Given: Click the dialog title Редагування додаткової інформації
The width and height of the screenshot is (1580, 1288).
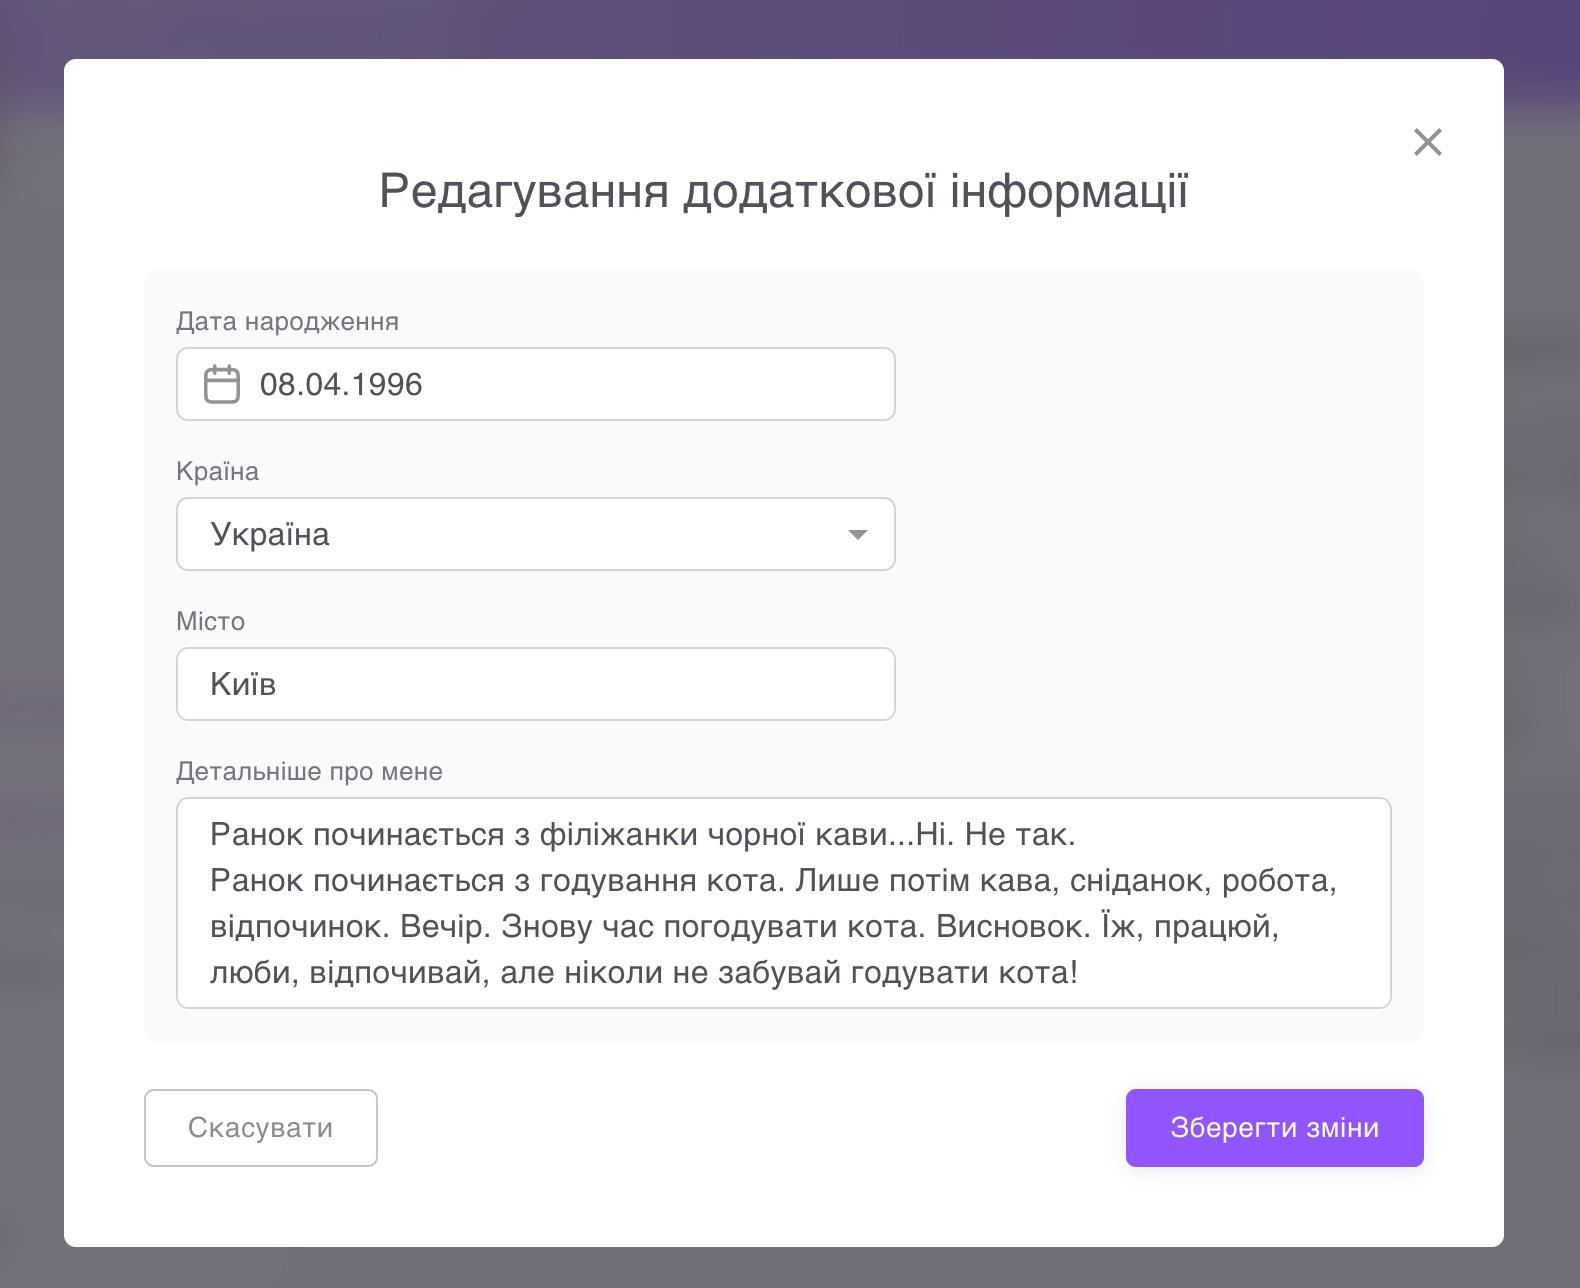Looking at the screenshot, I should (783, 190).
